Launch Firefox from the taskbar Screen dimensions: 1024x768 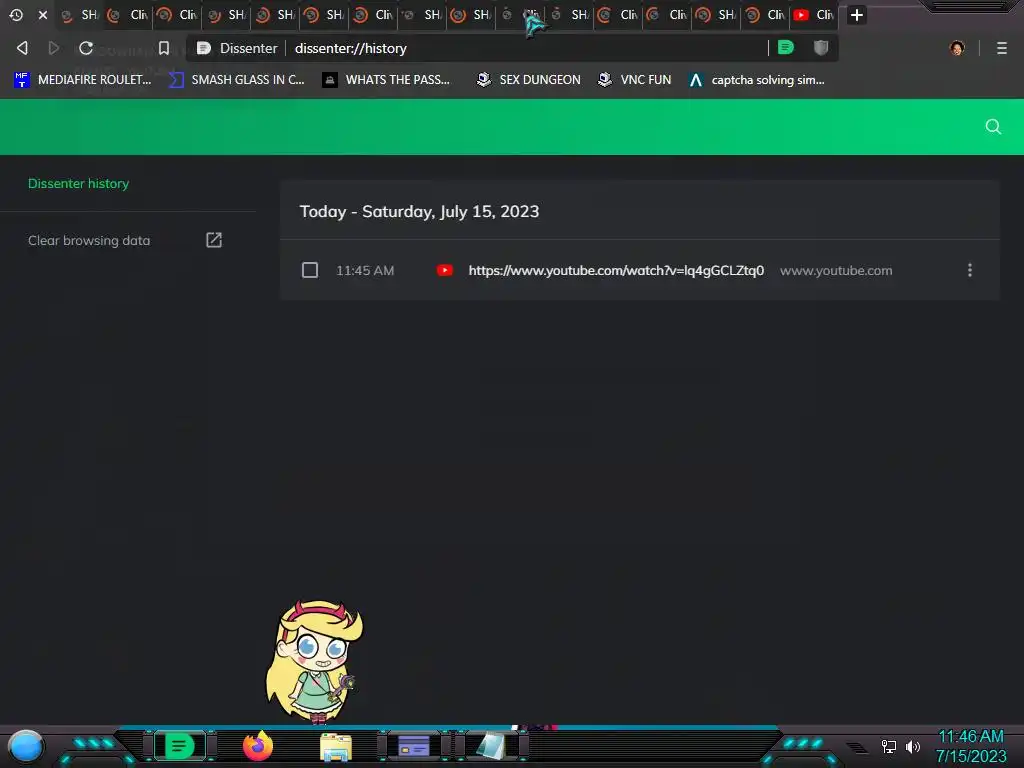coord(258,746)
